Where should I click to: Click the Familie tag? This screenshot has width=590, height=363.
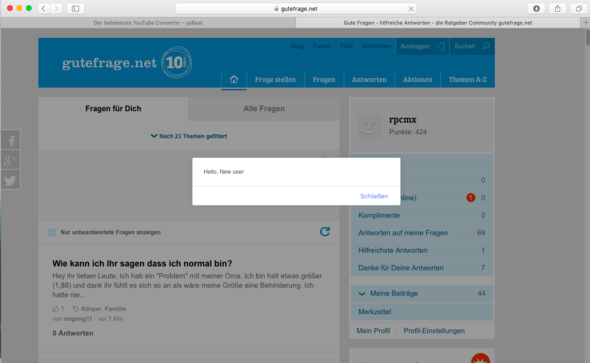pyautogui.click(x=115, y=309)
